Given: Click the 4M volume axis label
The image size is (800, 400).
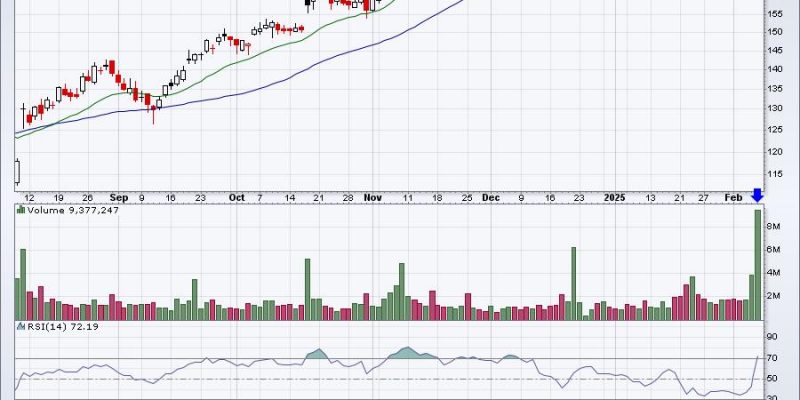Looking at the screenshot, I should 773,272.
